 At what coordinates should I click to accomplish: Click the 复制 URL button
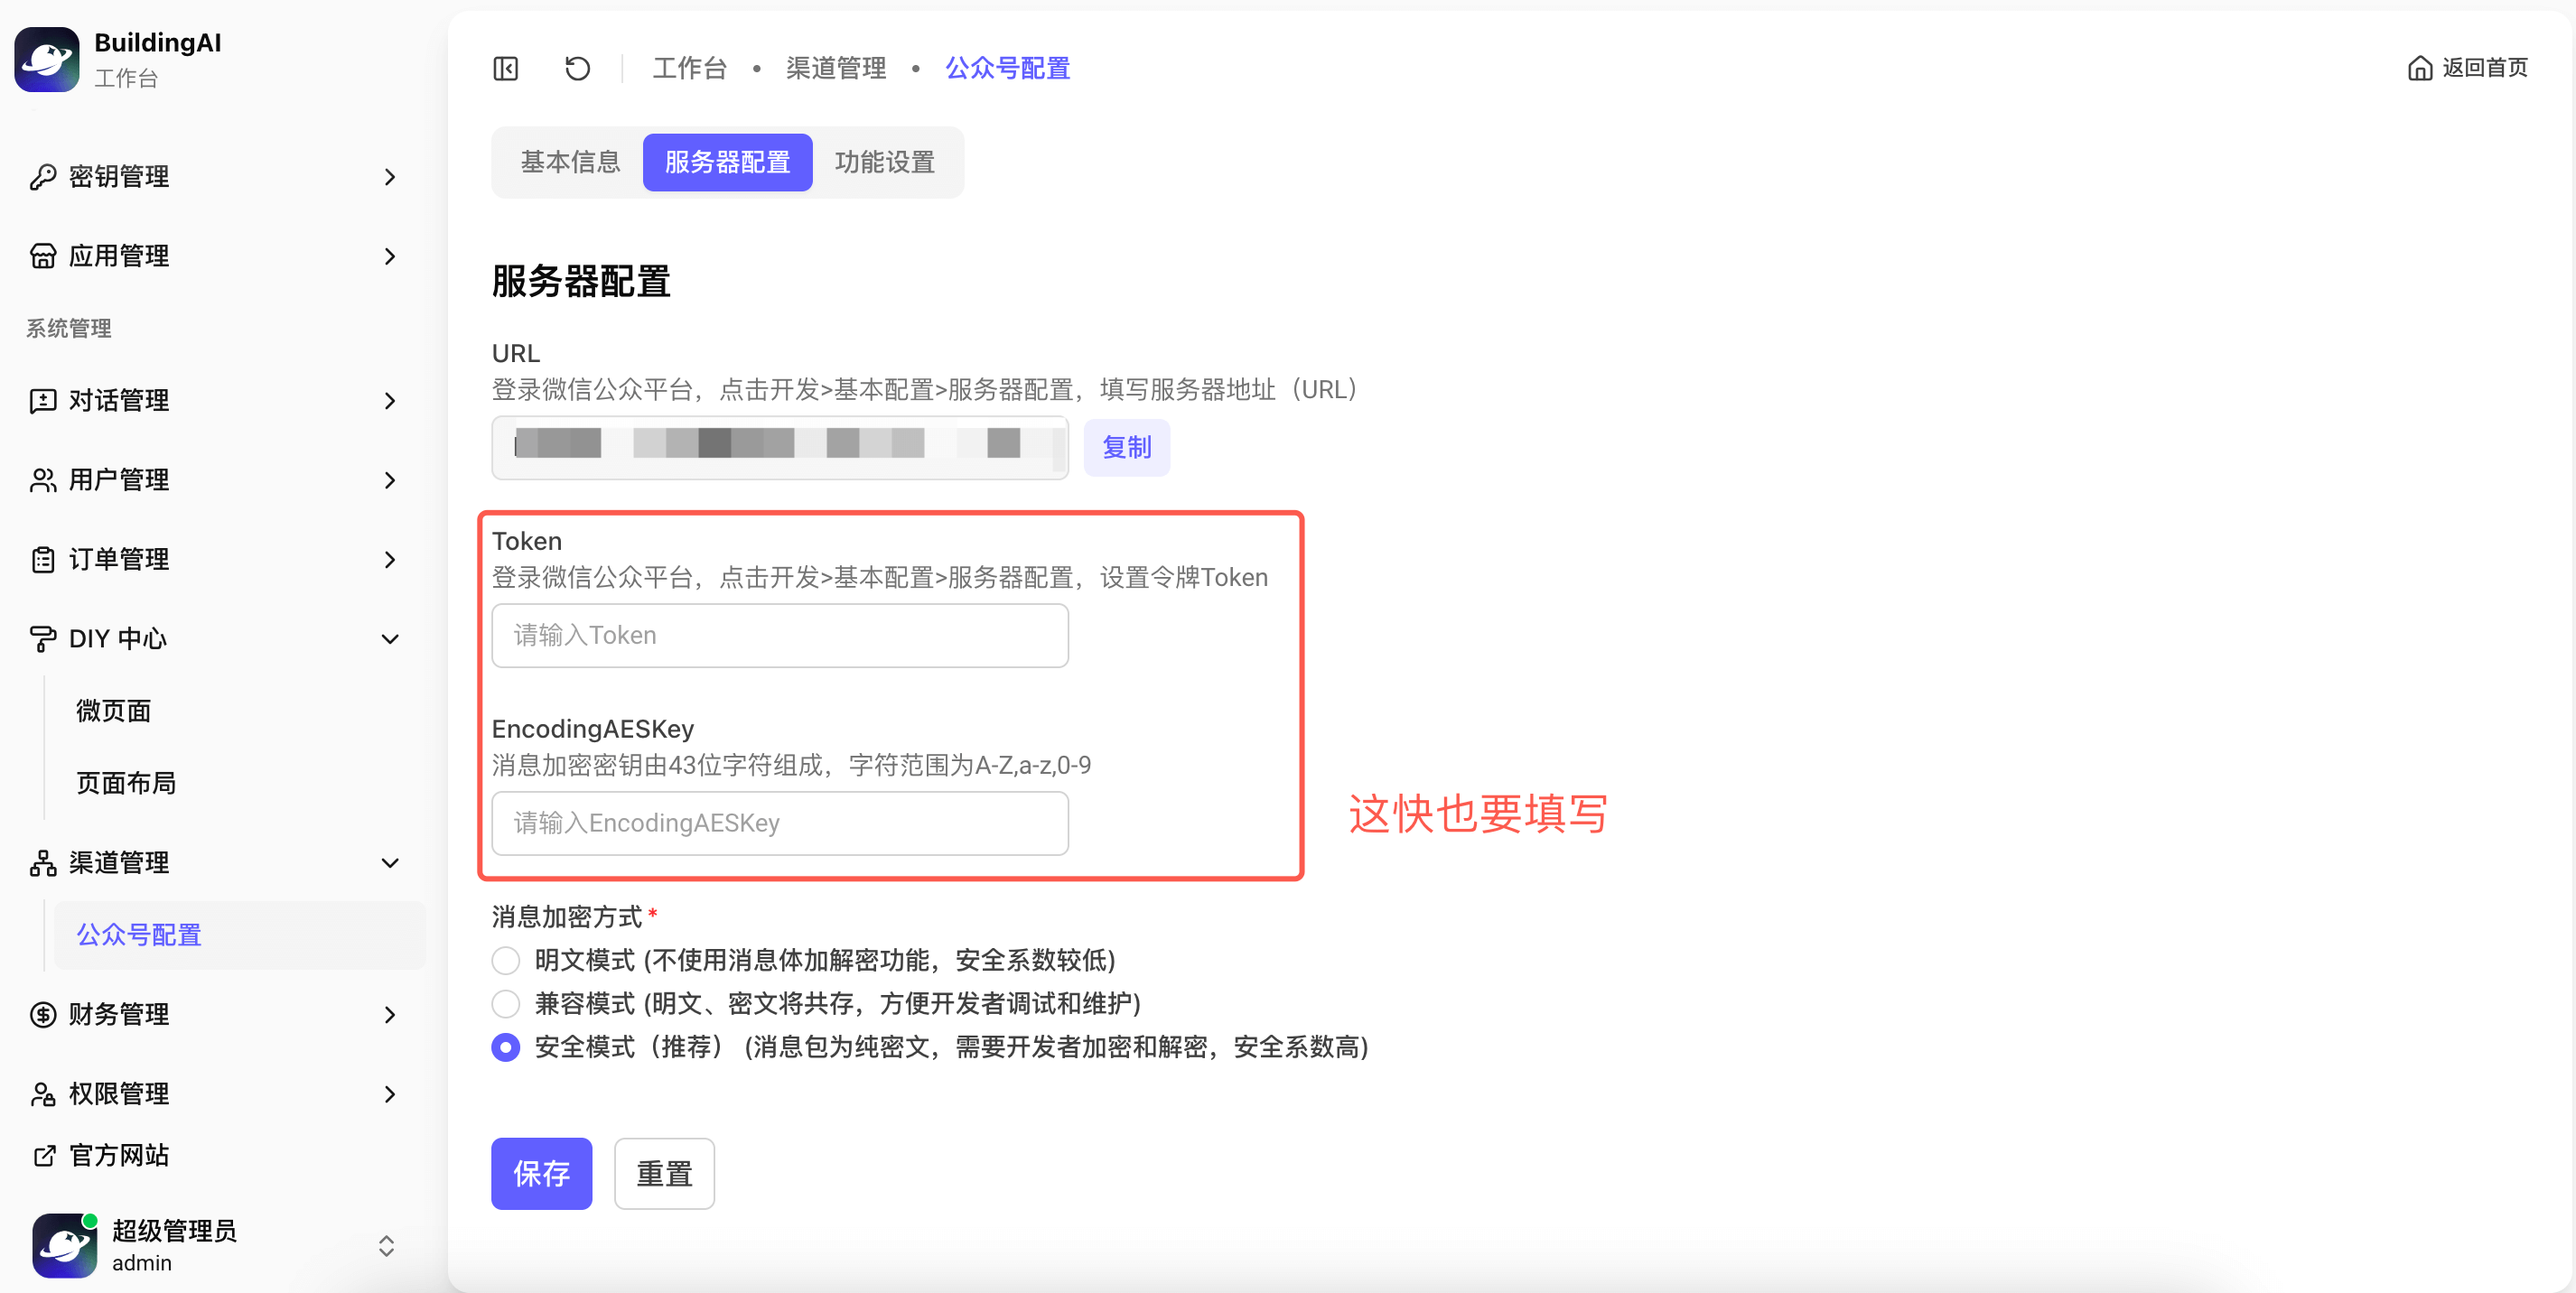tap(1126, 448)
